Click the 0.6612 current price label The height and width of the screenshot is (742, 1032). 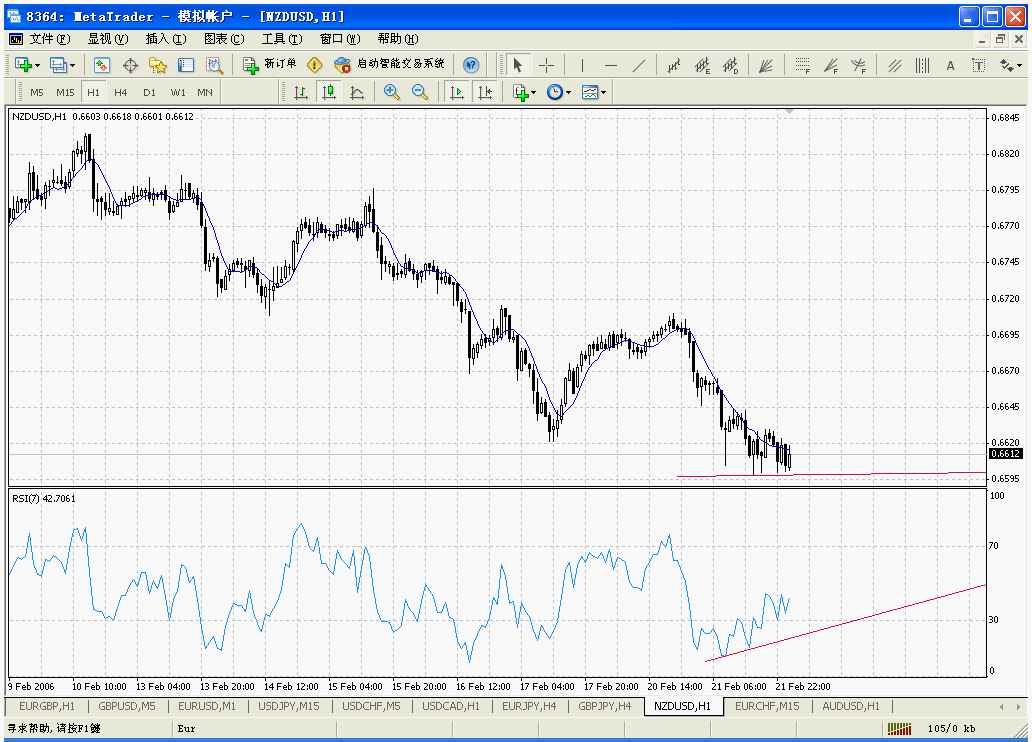pos(1006,454)
